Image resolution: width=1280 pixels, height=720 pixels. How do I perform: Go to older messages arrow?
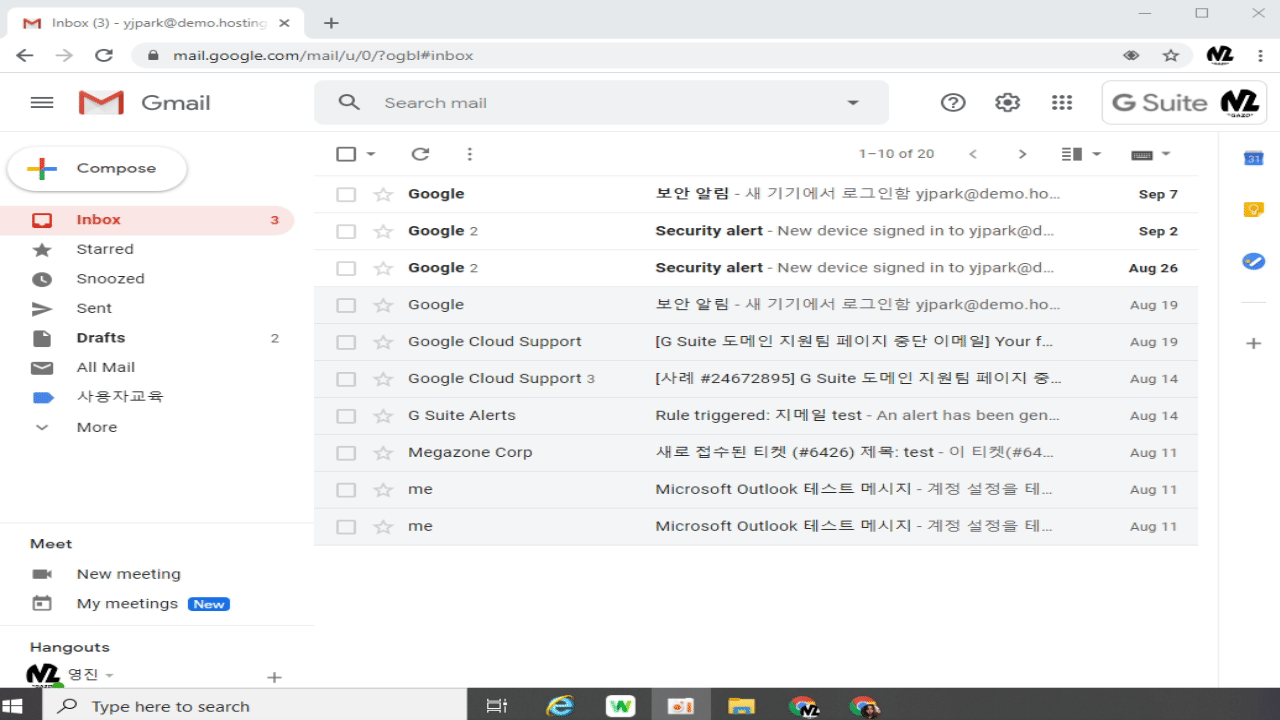1022,154
